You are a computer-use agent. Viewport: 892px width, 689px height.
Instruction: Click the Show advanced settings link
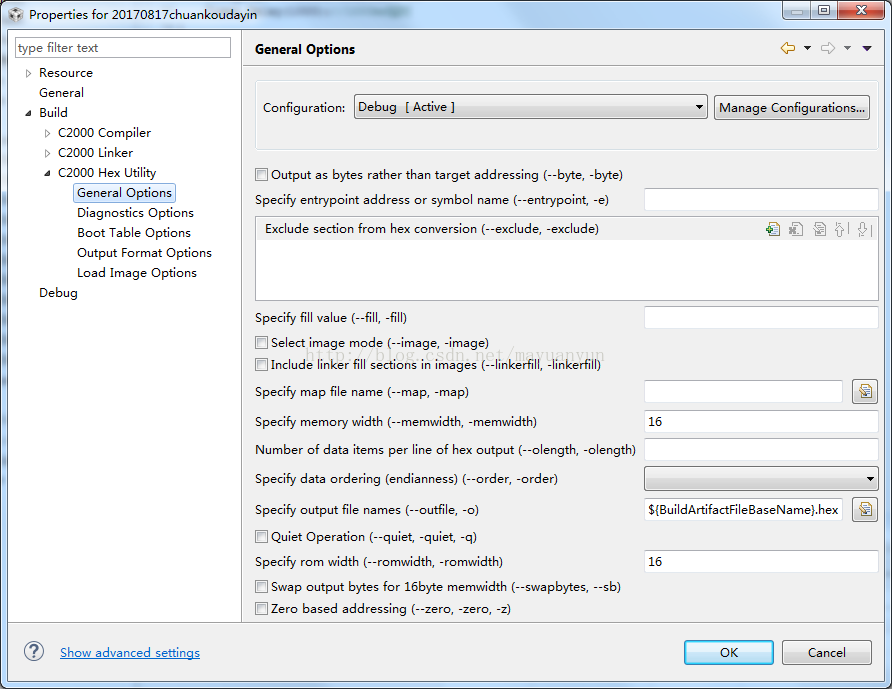(130, 653)
